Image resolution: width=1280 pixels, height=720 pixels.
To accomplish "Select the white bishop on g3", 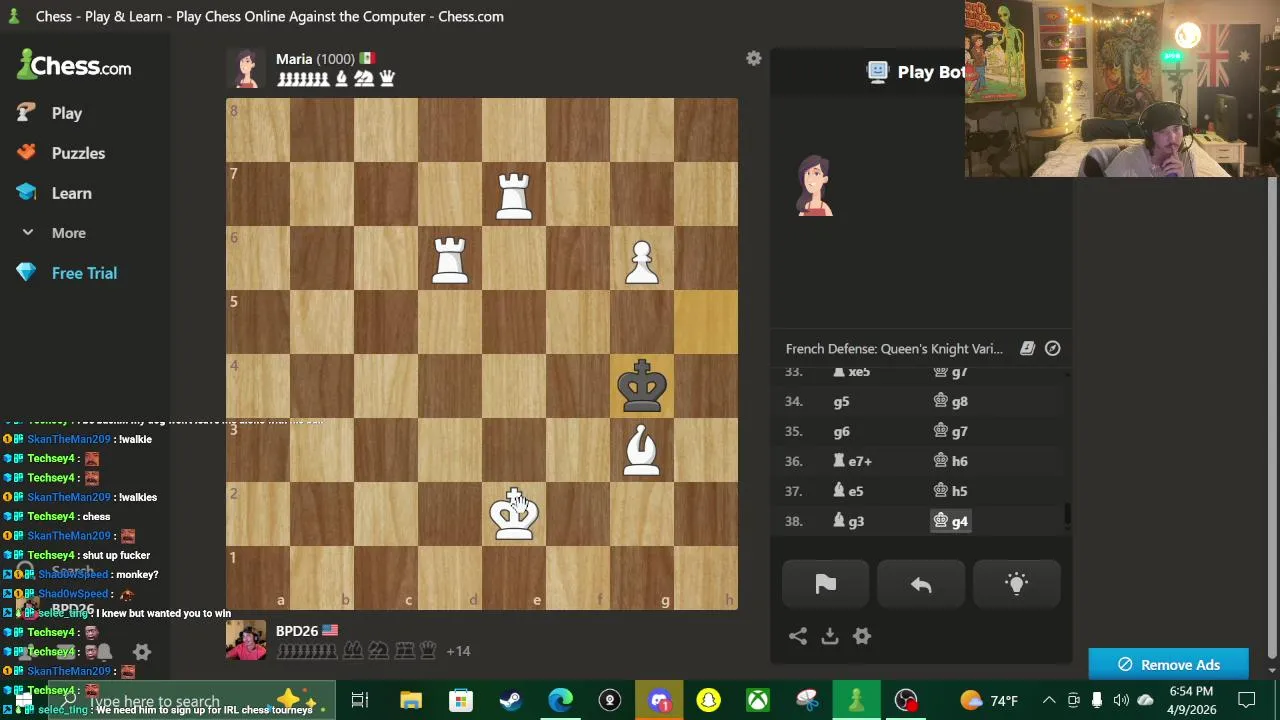I will (x=642, y=450).
